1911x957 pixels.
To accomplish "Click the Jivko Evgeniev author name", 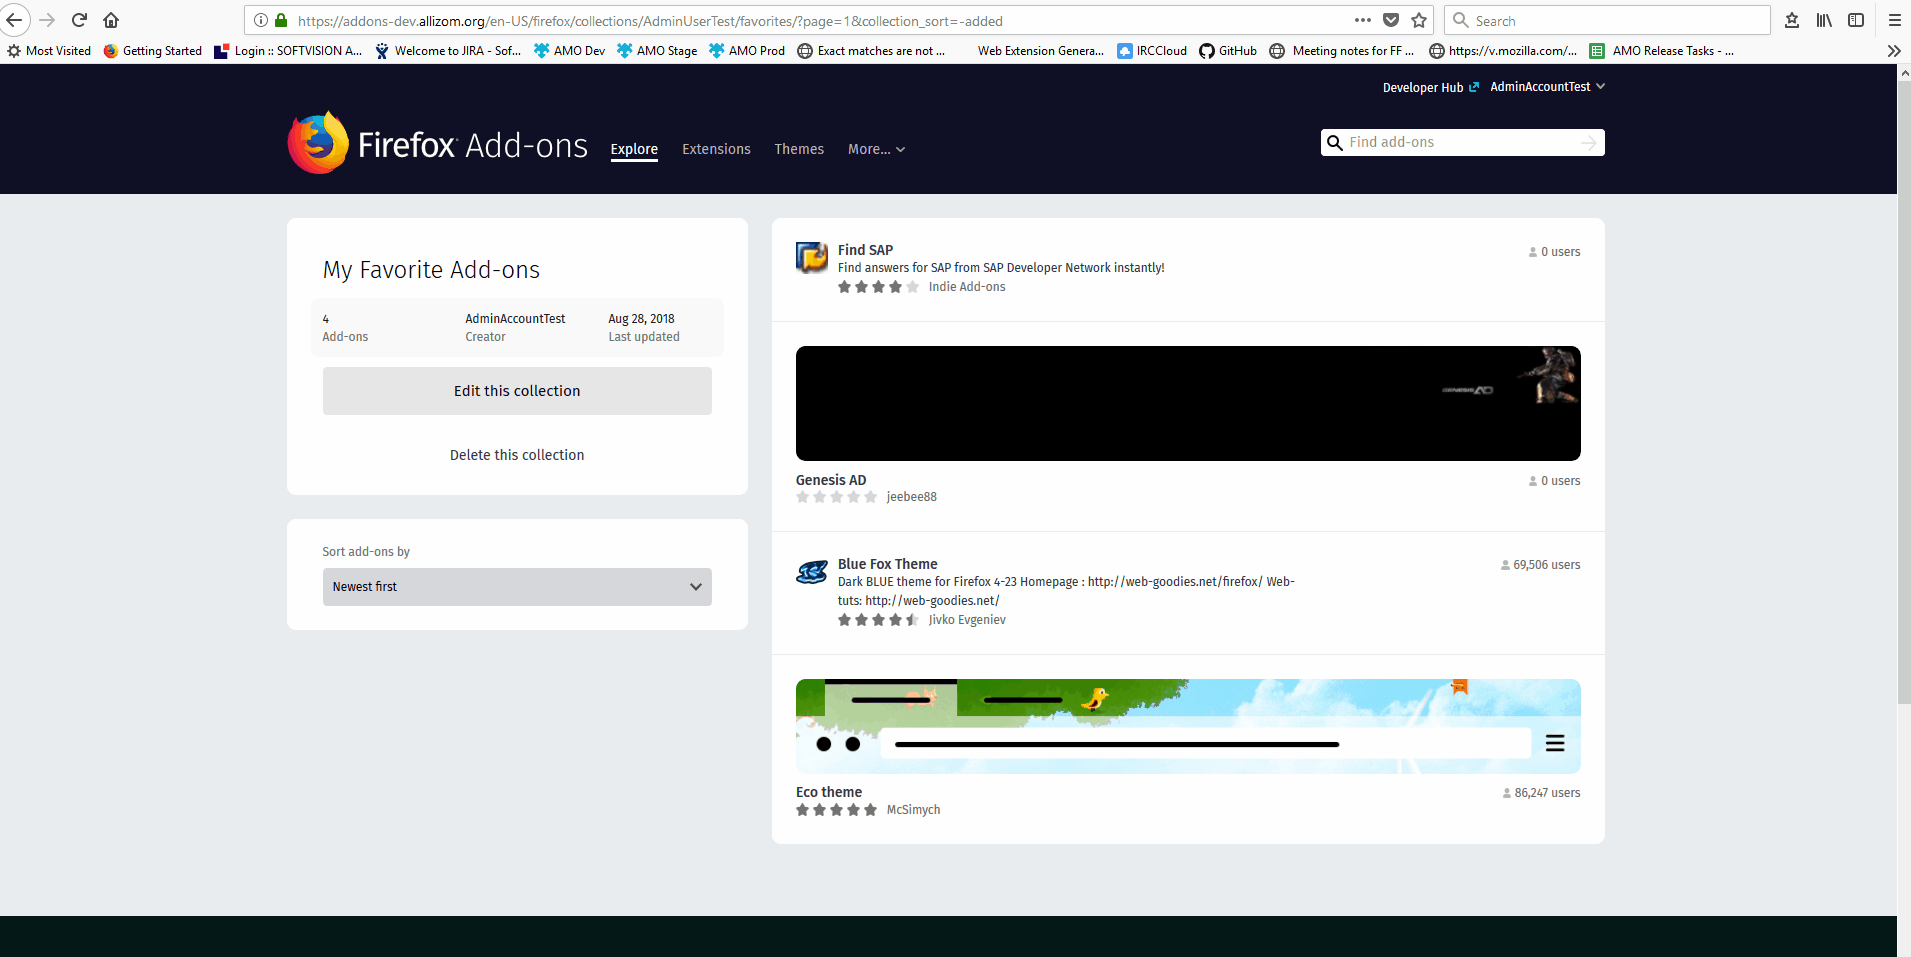I will coord(967,620).
